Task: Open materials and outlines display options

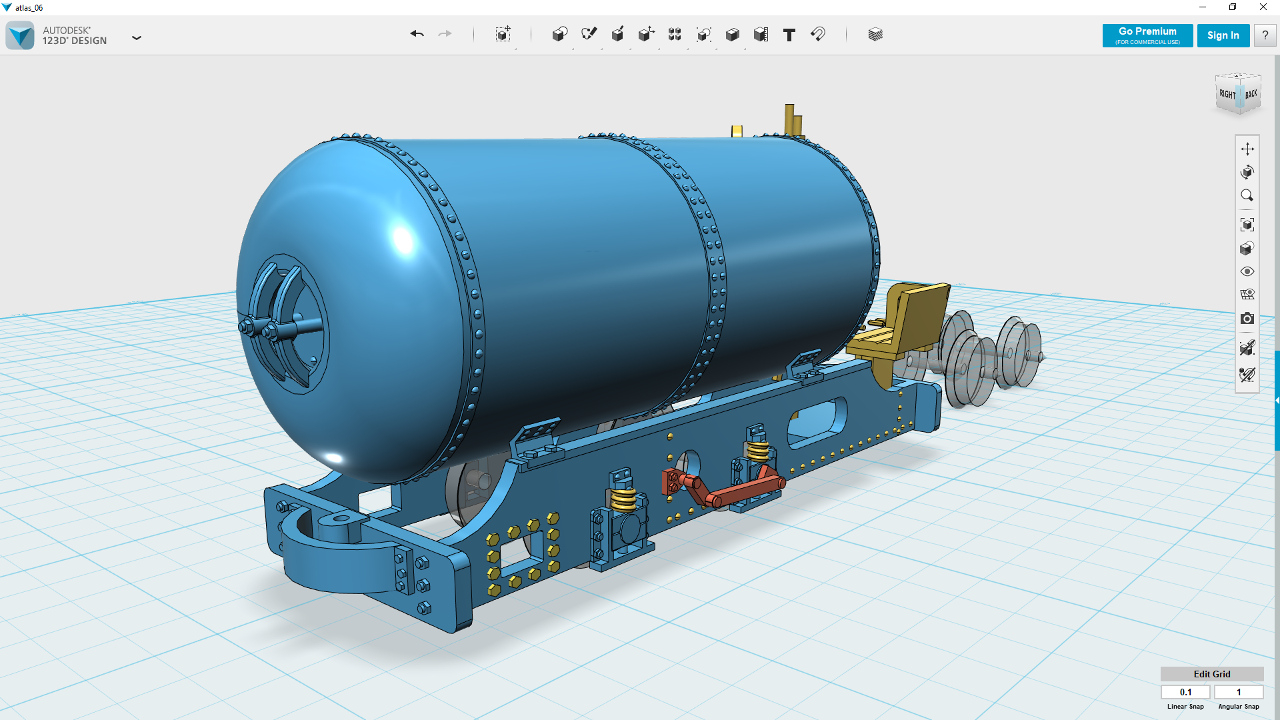Action: (1247, 248)
